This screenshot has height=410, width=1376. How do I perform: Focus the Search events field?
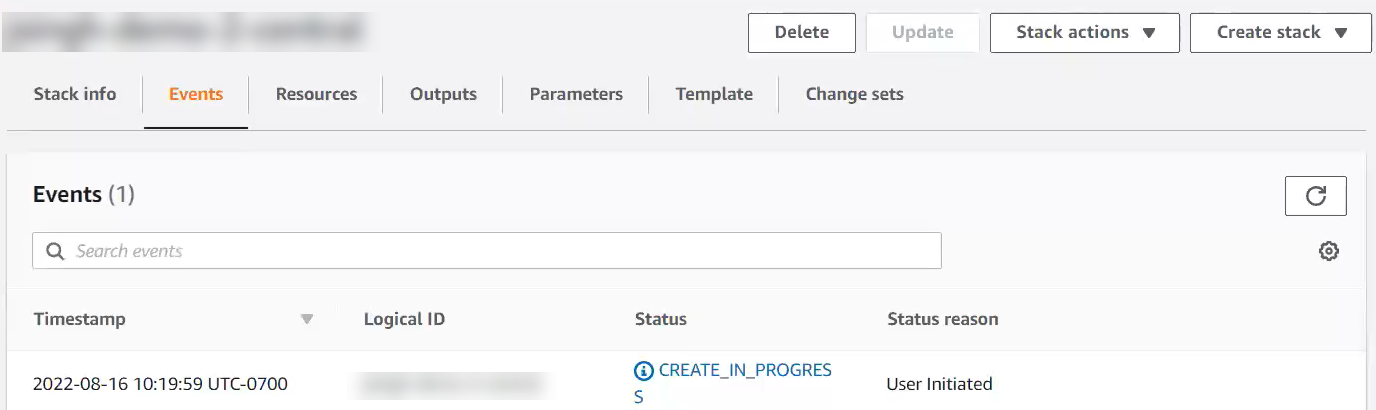500,251
